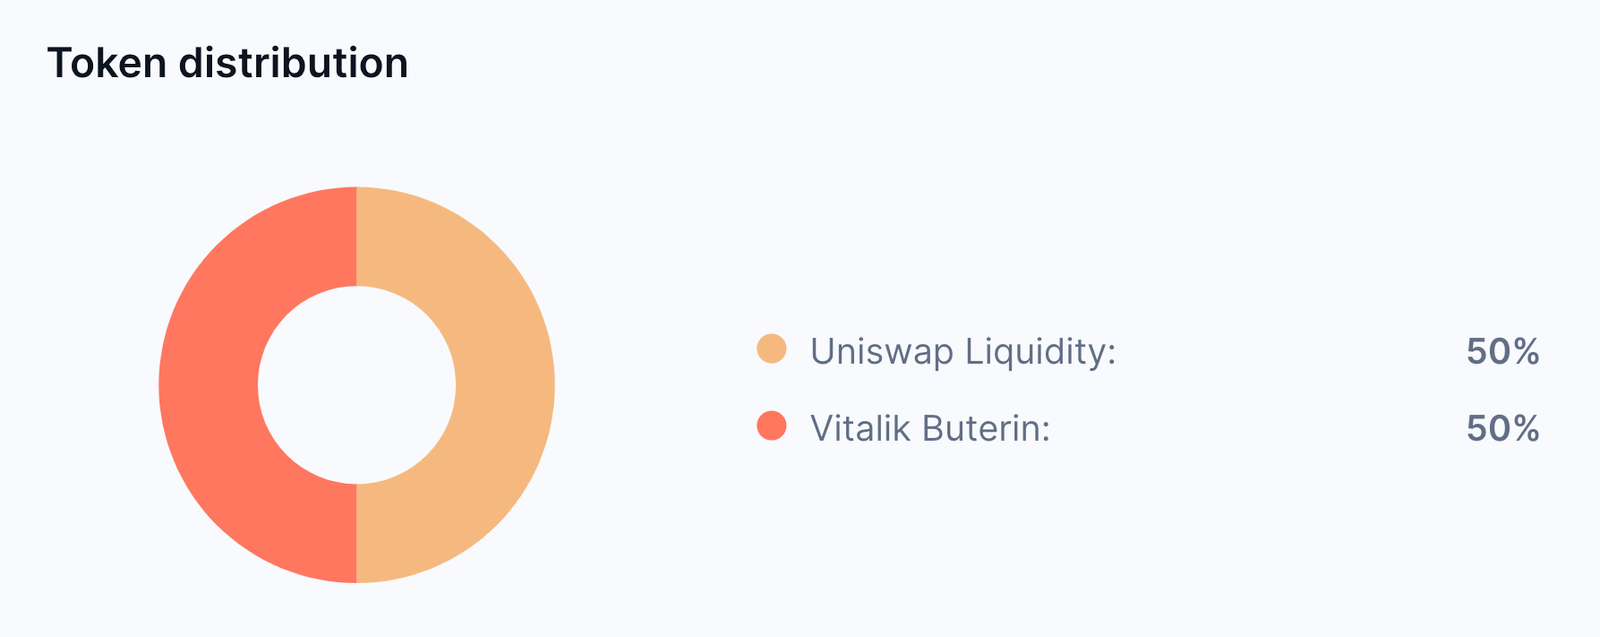Select the tan Uniswap Liquidity donut segment

click(505, 385)
